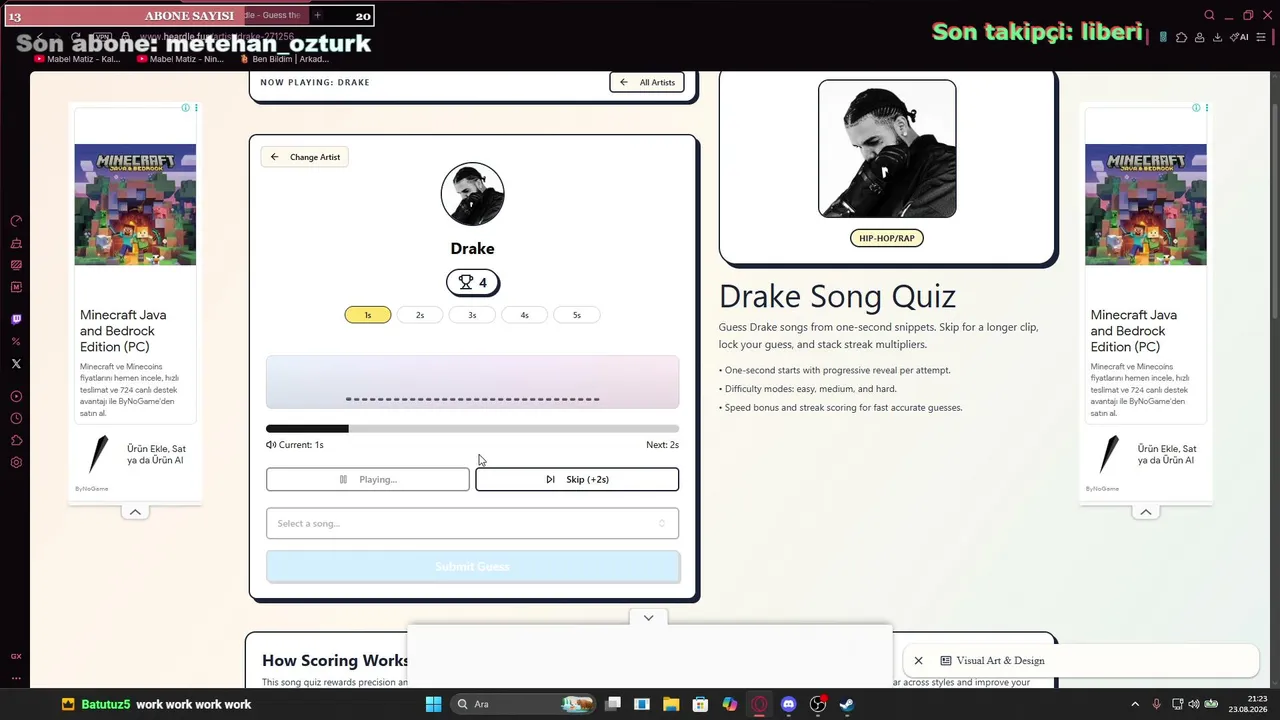
Task: Click Drake's round avatar in the game card
Action: 472,194
